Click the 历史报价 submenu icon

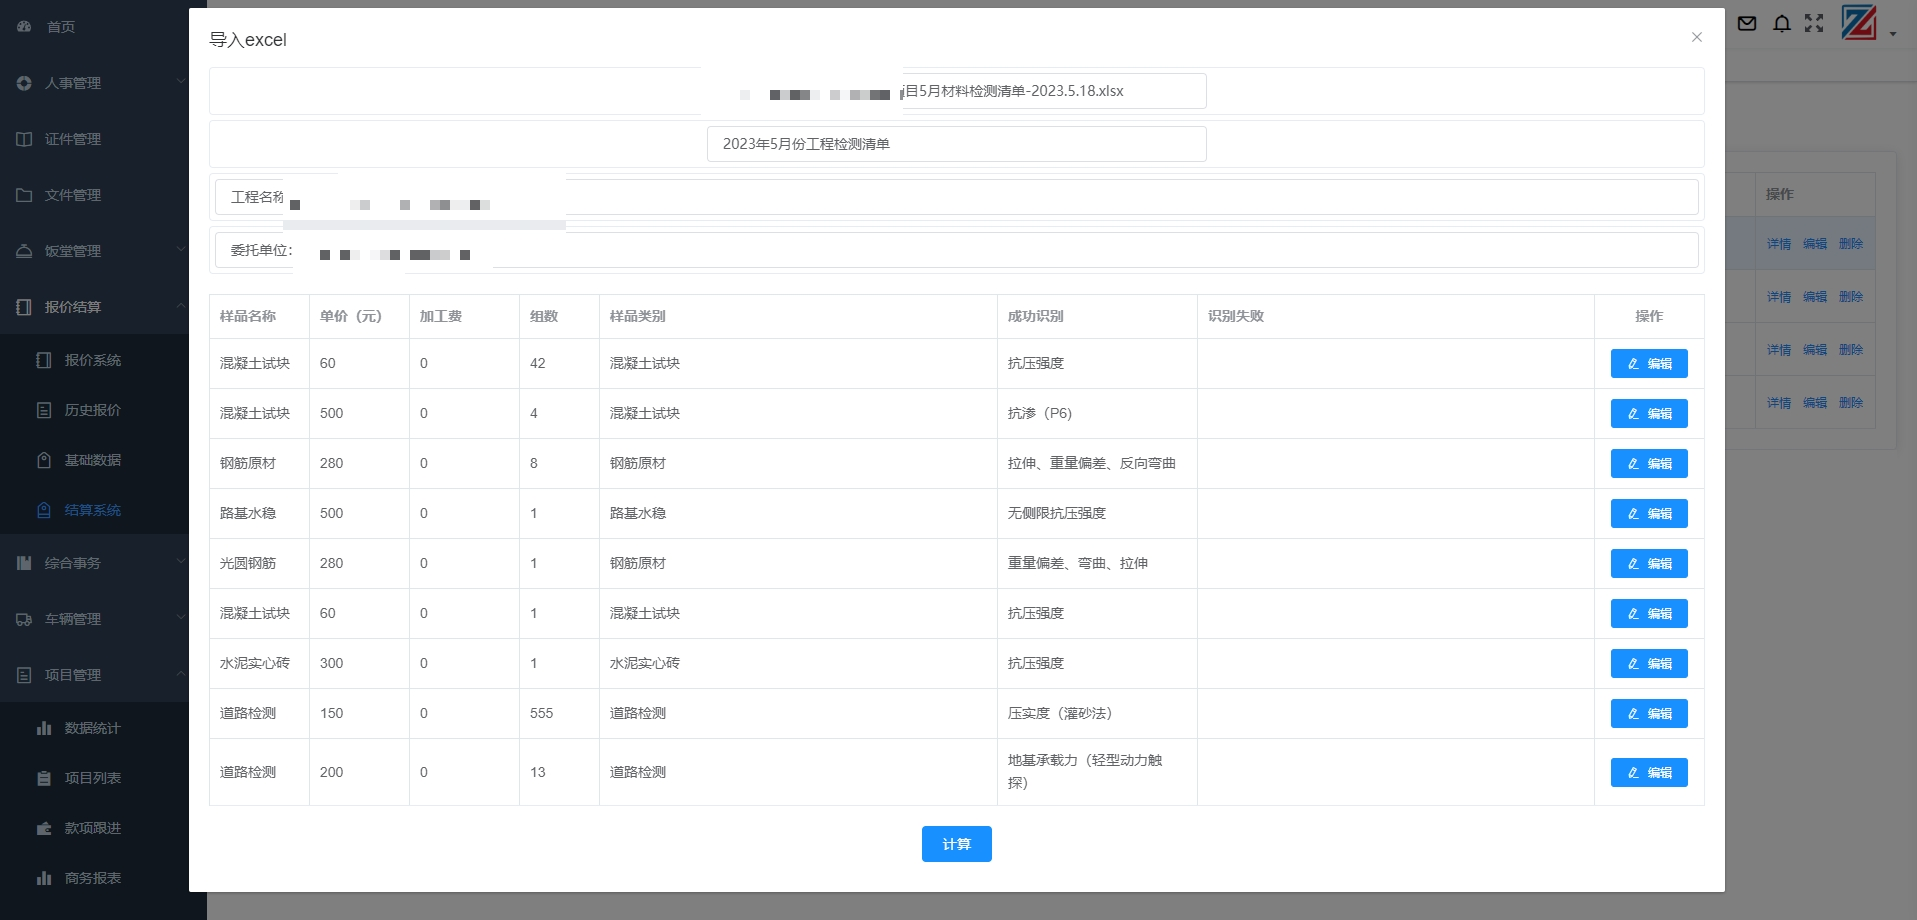(x=44, y=410)
